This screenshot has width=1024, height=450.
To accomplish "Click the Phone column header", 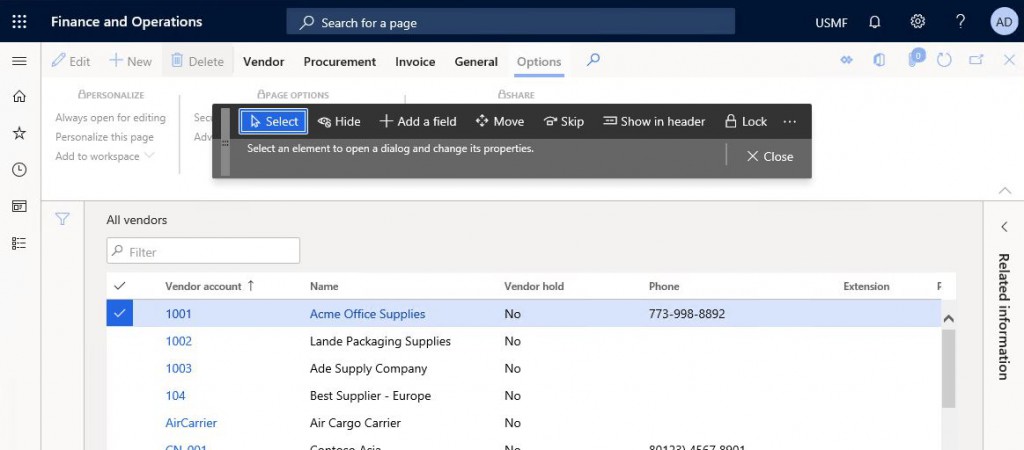I will point(664,286).
